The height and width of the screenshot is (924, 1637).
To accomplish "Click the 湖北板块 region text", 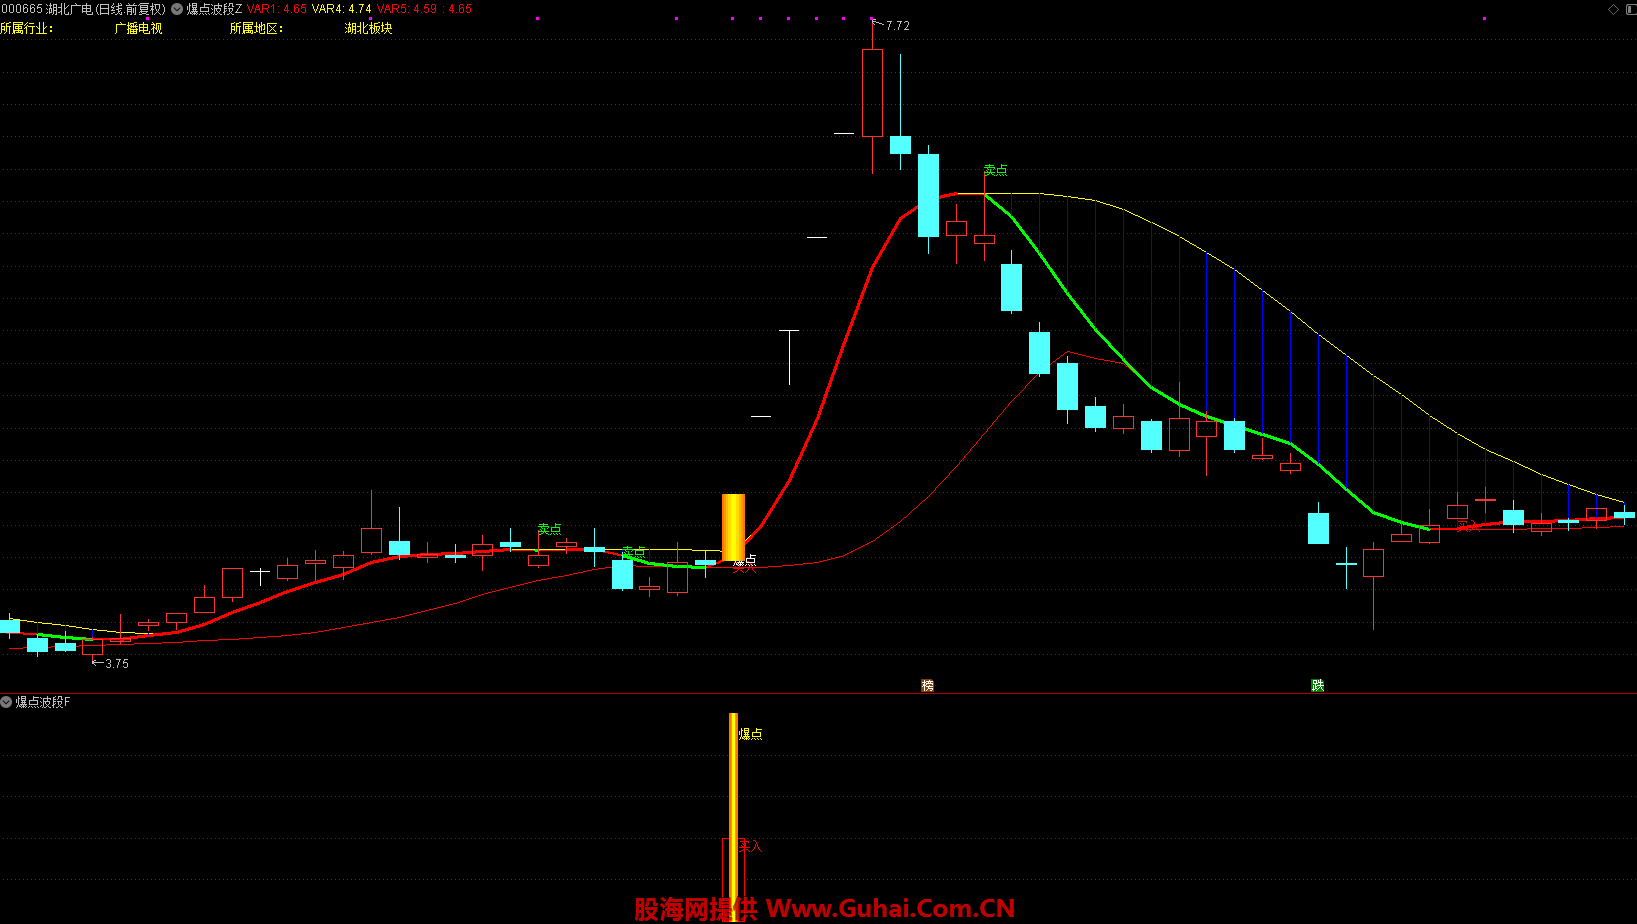I will (x=369, y=28).
